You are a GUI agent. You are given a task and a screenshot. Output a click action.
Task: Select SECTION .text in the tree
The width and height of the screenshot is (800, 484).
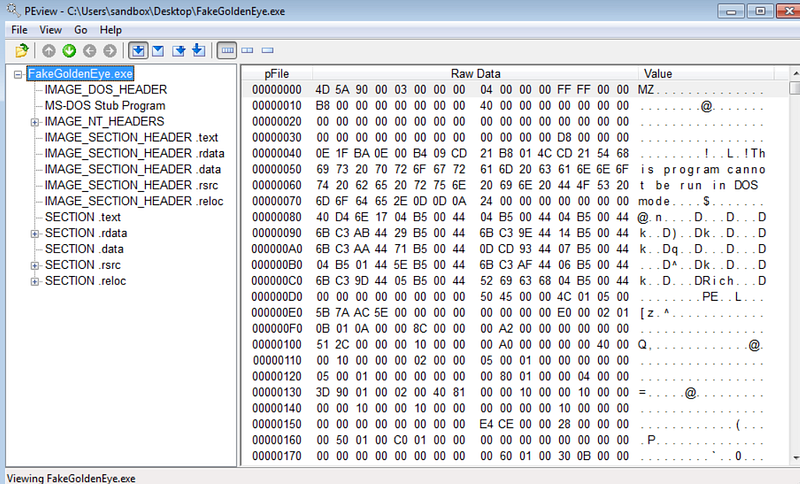pos(83,217)
